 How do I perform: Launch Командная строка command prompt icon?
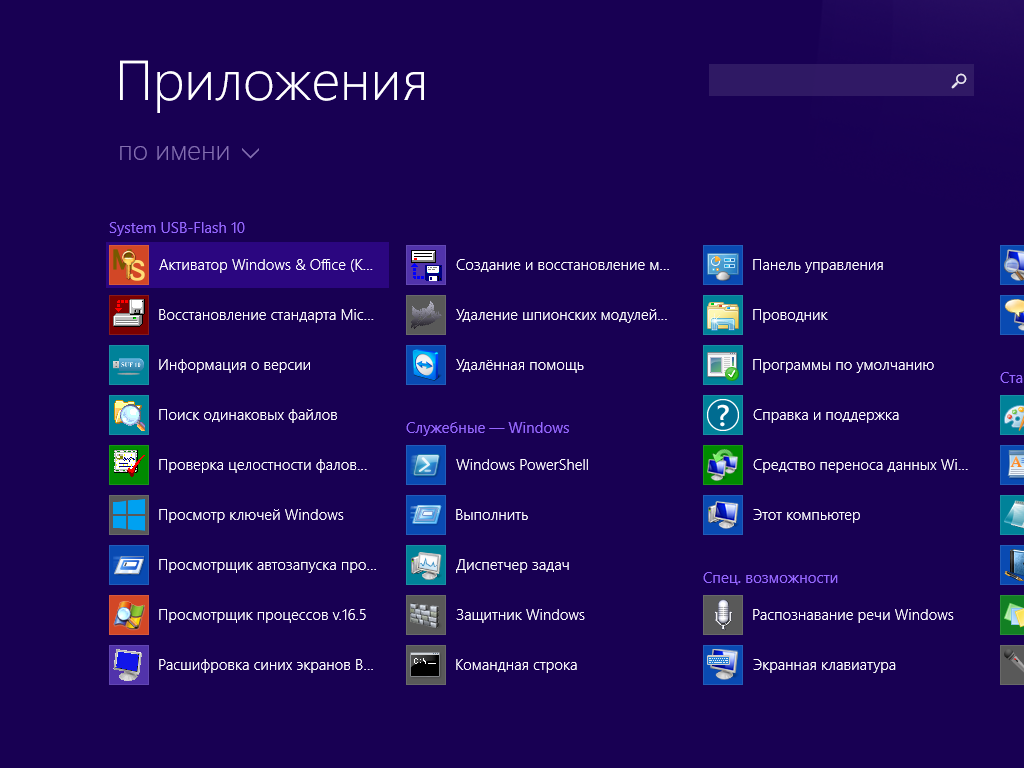(x=426, y=665)
